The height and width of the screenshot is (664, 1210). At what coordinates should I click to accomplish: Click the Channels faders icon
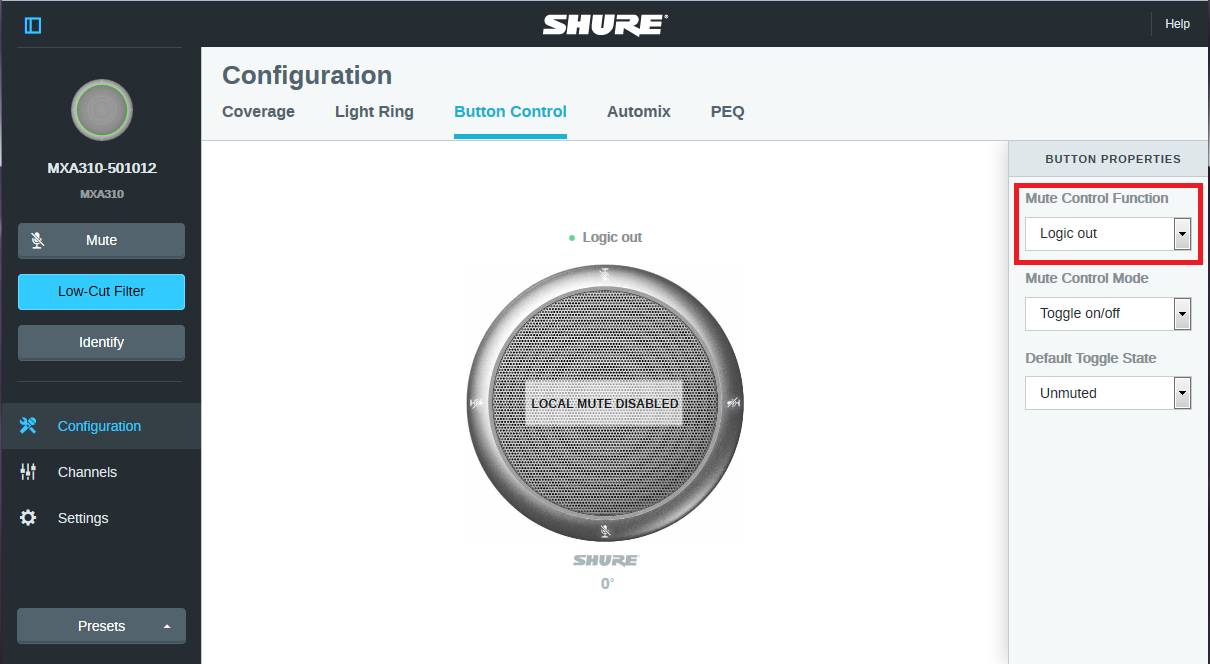[28, 472]
